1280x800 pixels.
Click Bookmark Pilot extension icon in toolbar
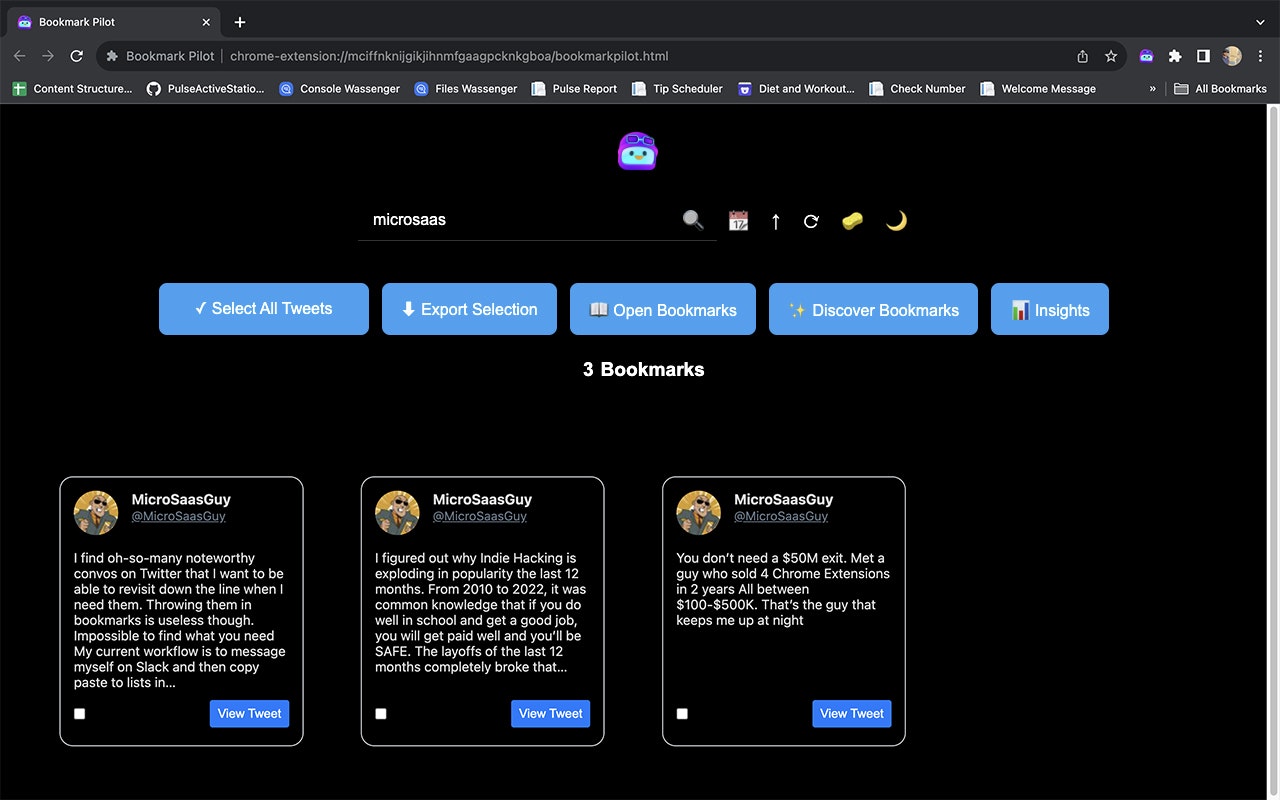(1147, 56)
